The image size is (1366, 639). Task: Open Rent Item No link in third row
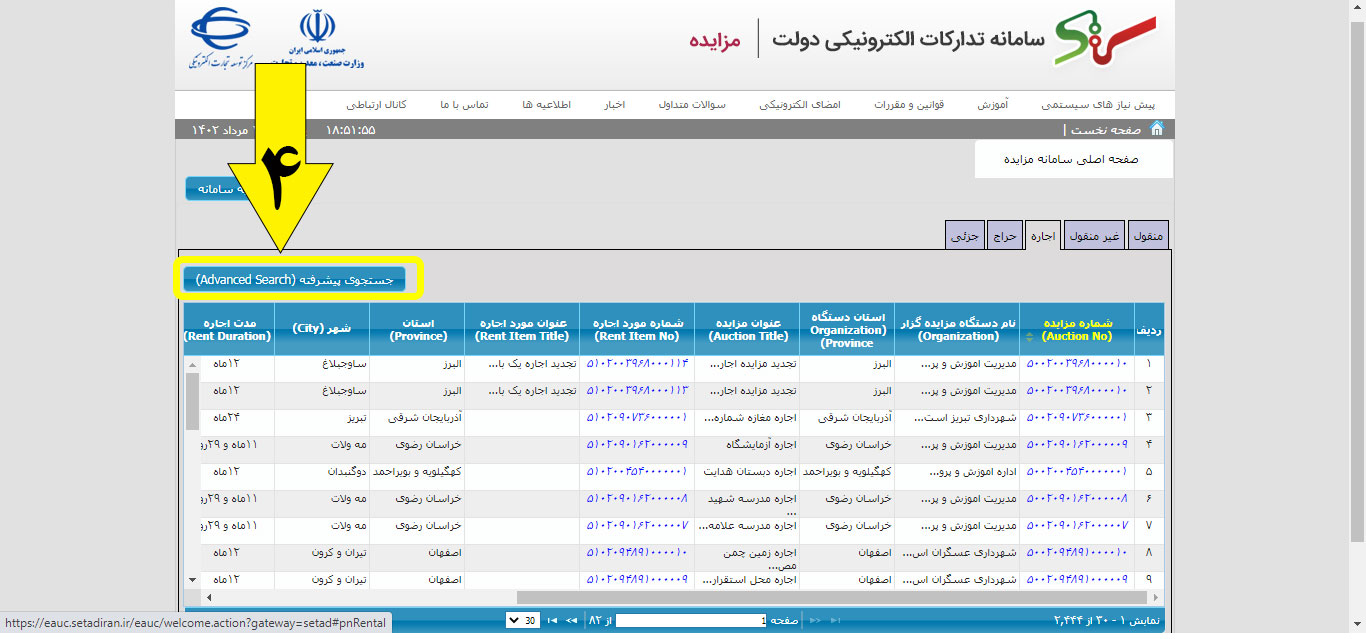pos(636,418)
